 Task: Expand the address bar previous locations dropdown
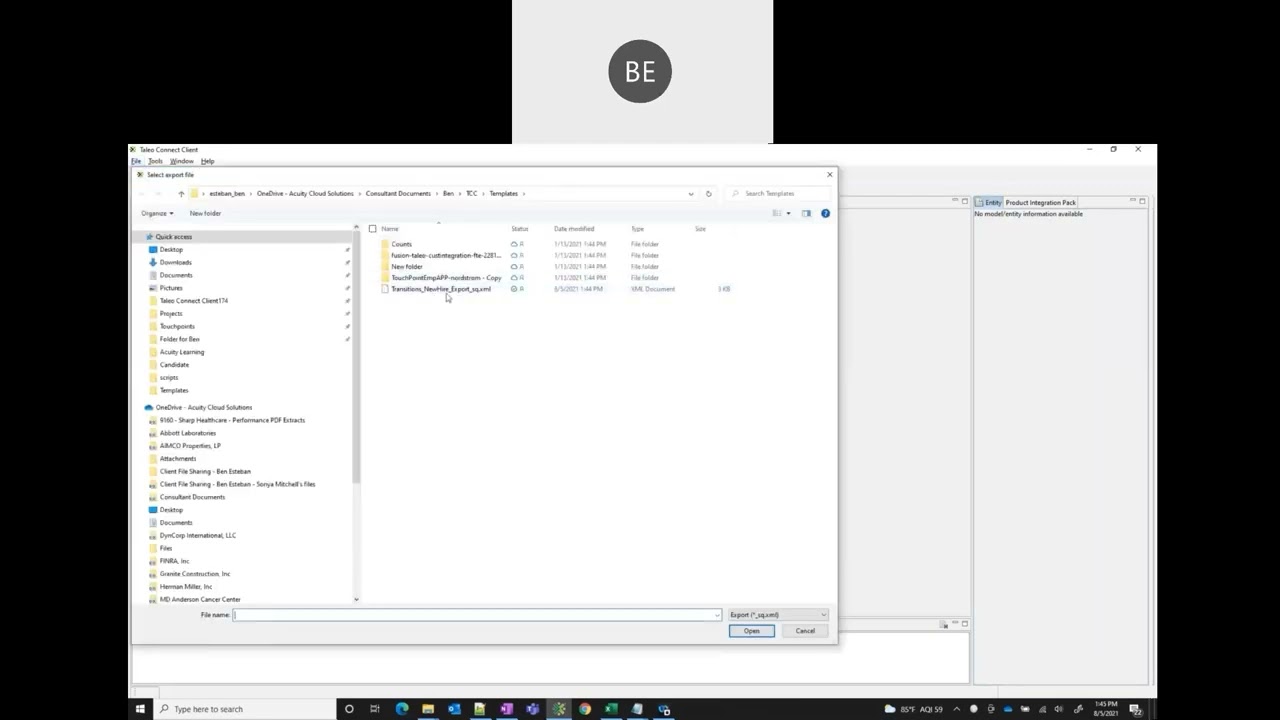(690, 193)
